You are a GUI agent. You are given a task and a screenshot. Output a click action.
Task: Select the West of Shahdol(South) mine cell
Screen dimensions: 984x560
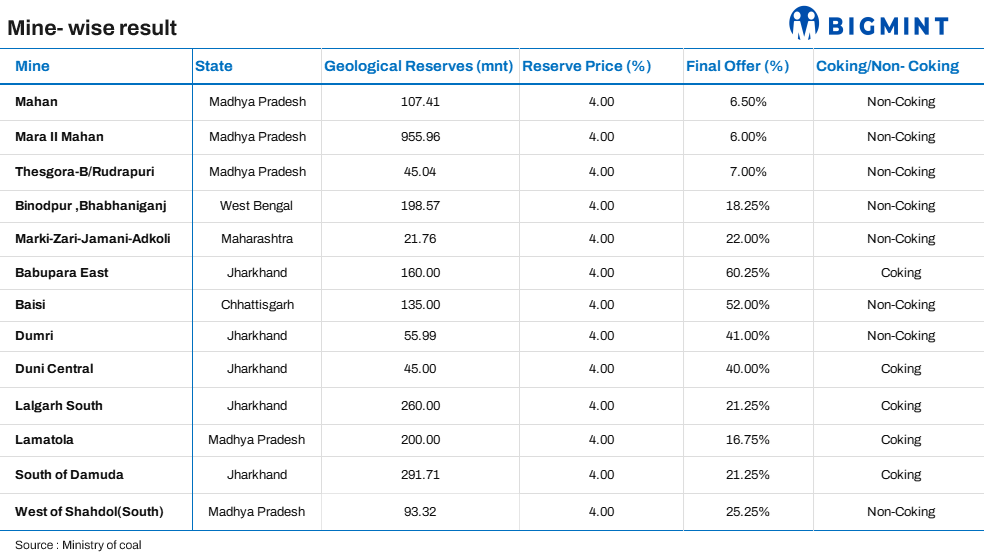89,512
